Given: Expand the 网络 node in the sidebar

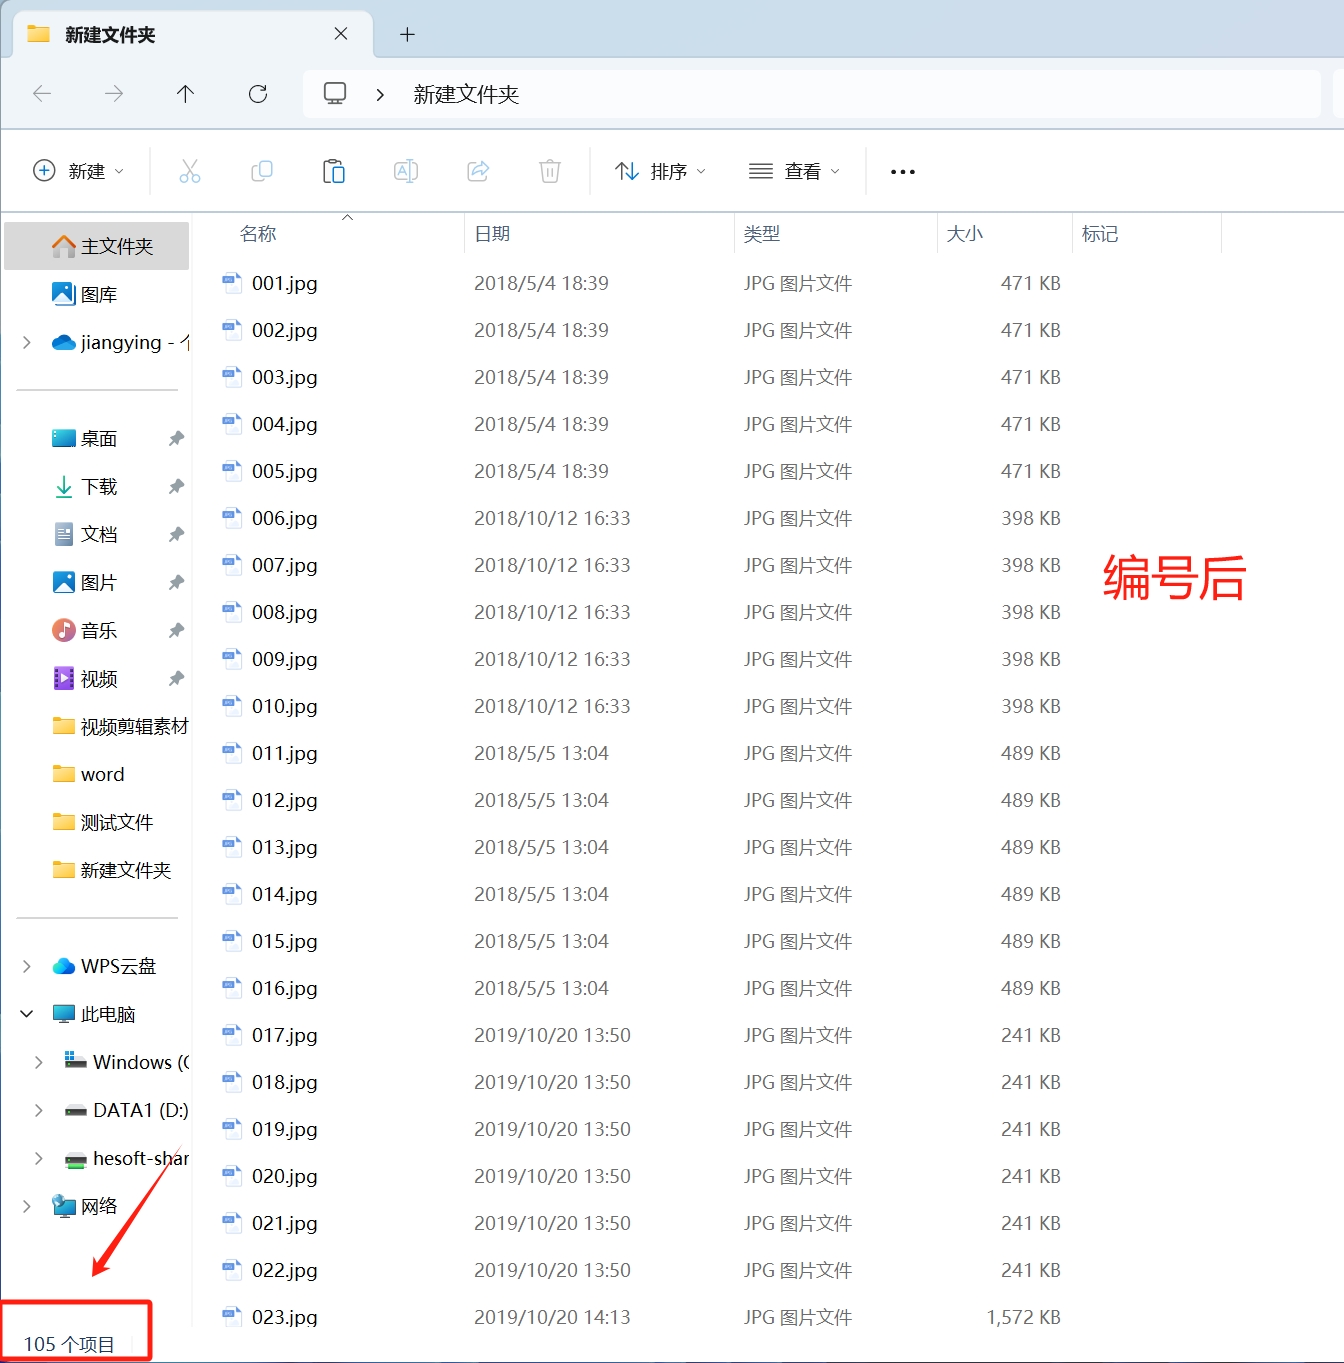Looking at the screenshot, I should pyautogui.click(x=26, y=1206).
